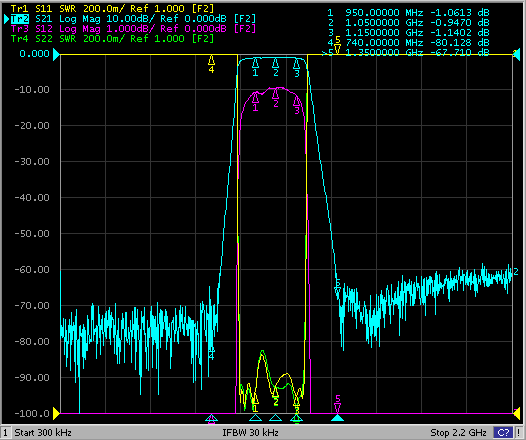Click the IFBW 30 kHz setting

tap(250, 433)
